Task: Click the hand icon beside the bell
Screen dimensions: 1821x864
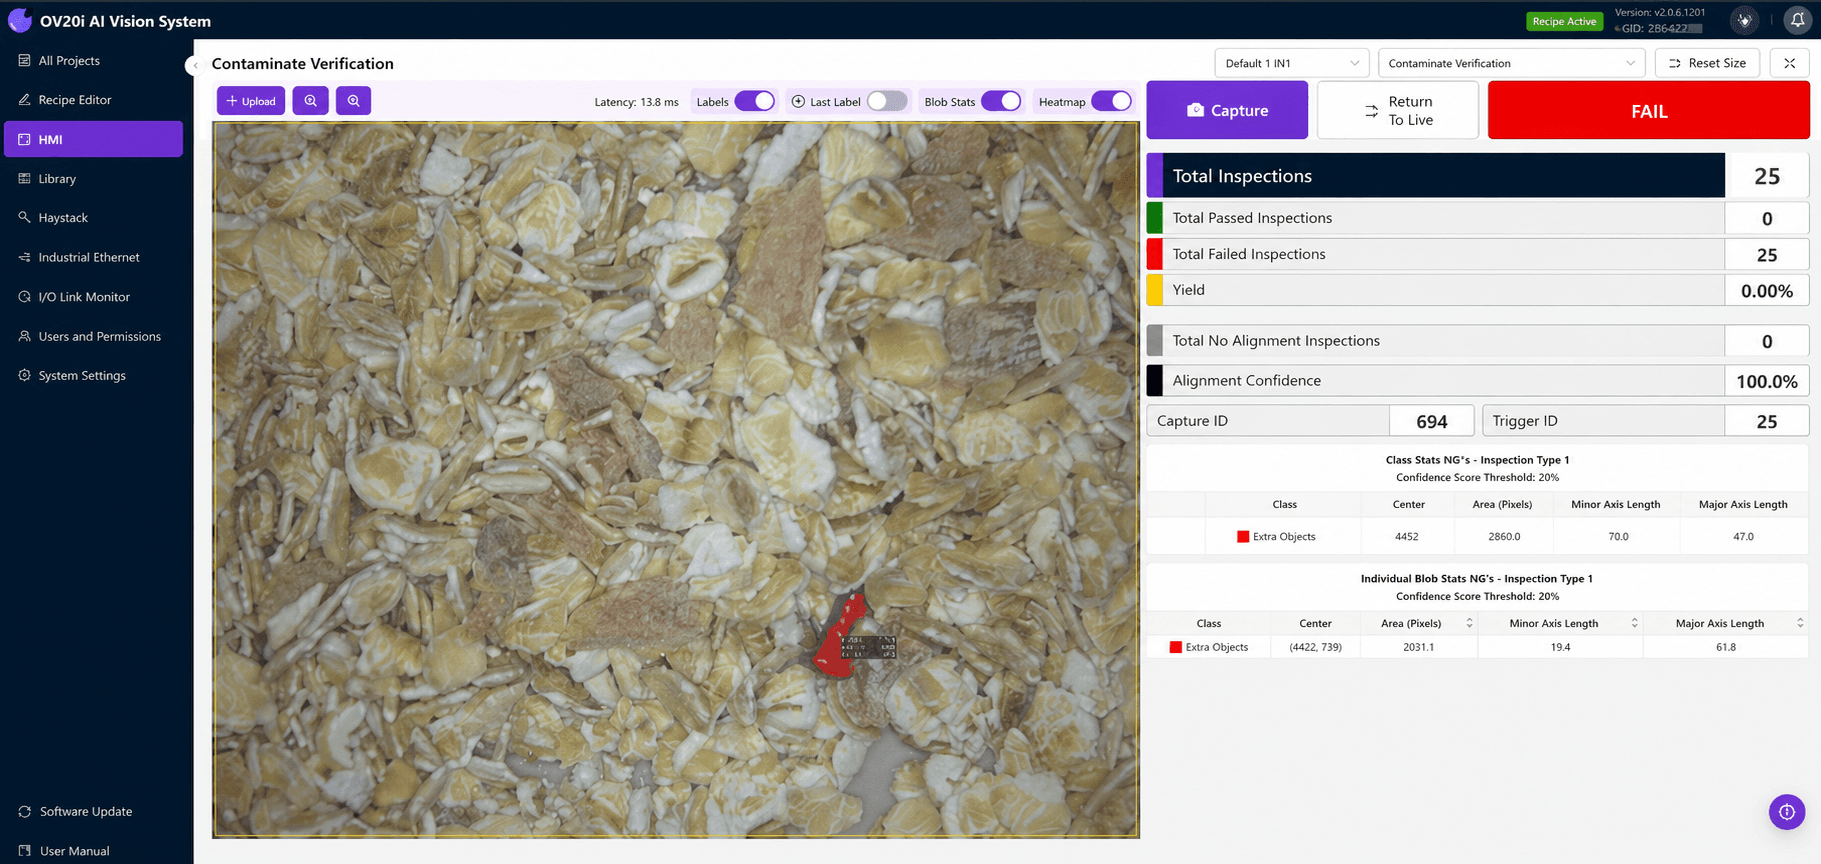Action: coord(1745,20)
